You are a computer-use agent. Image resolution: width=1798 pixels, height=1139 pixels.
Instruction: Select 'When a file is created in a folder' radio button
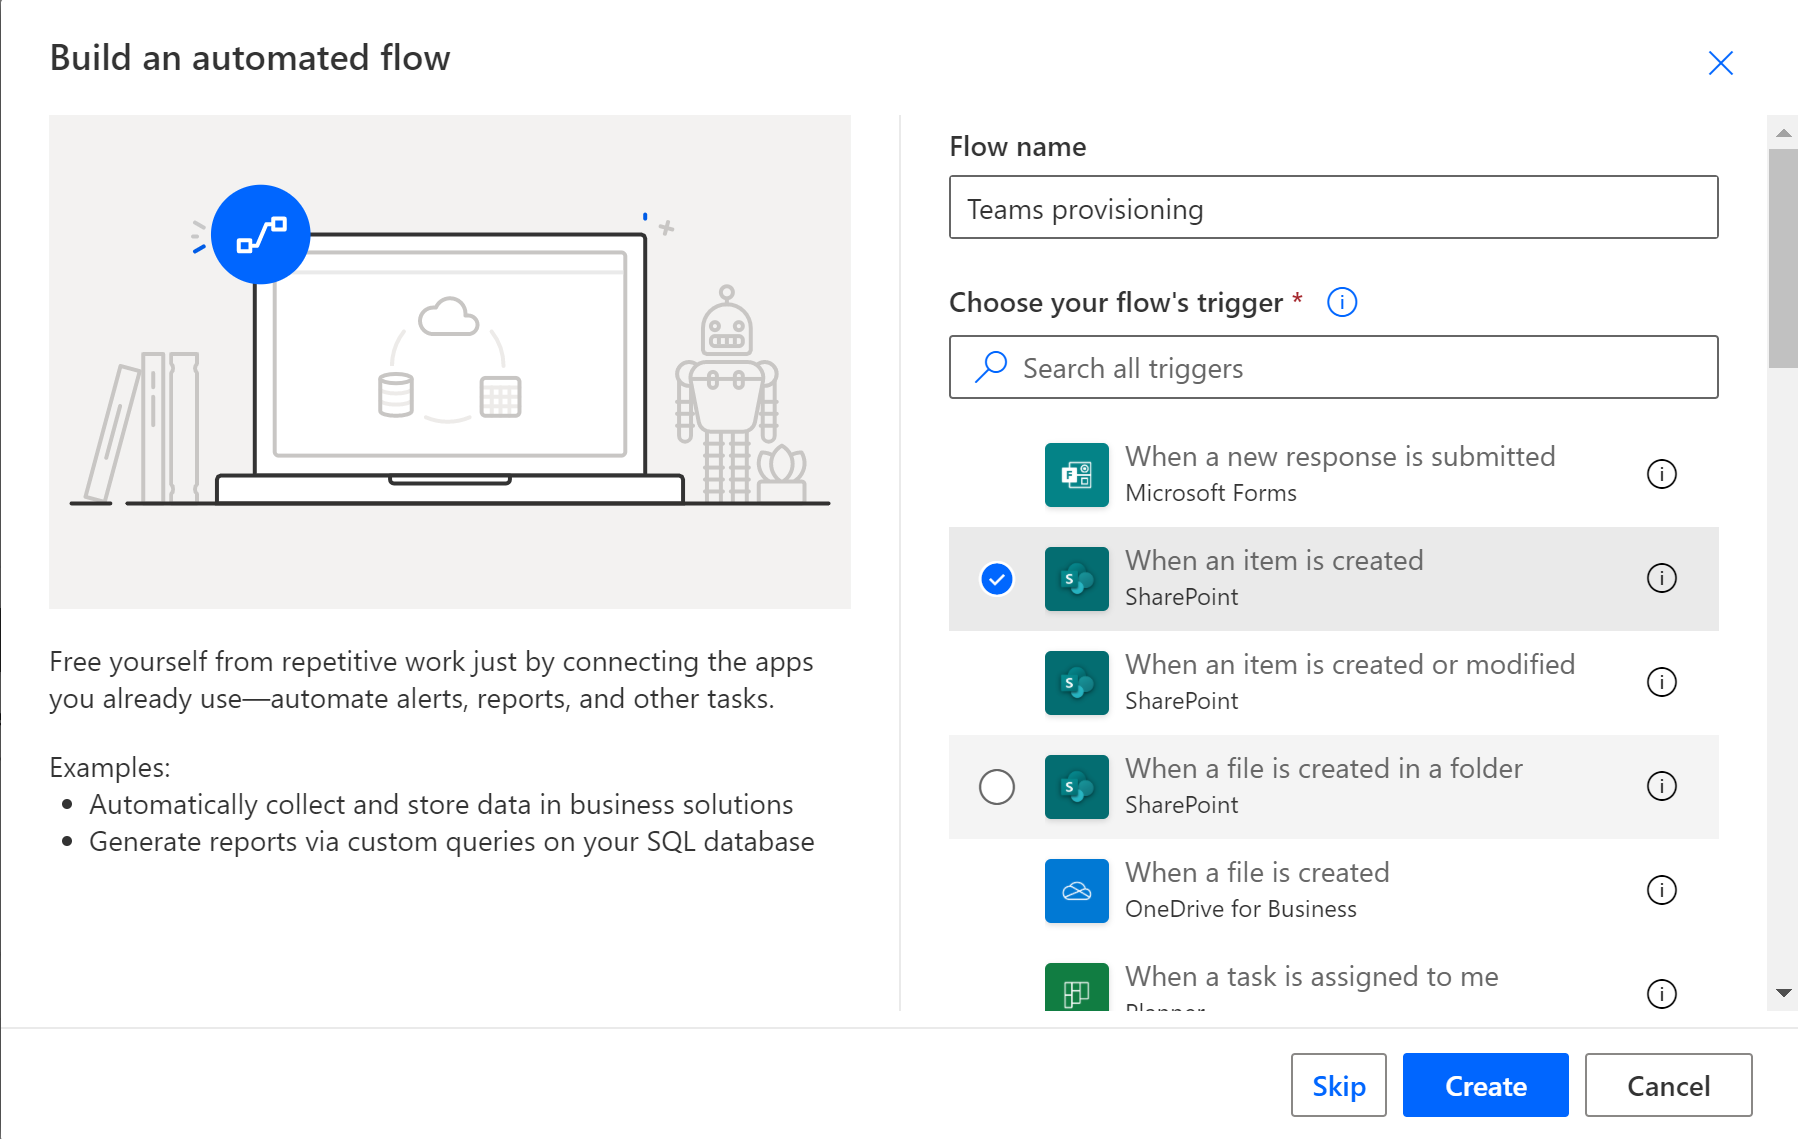(996, 787)
